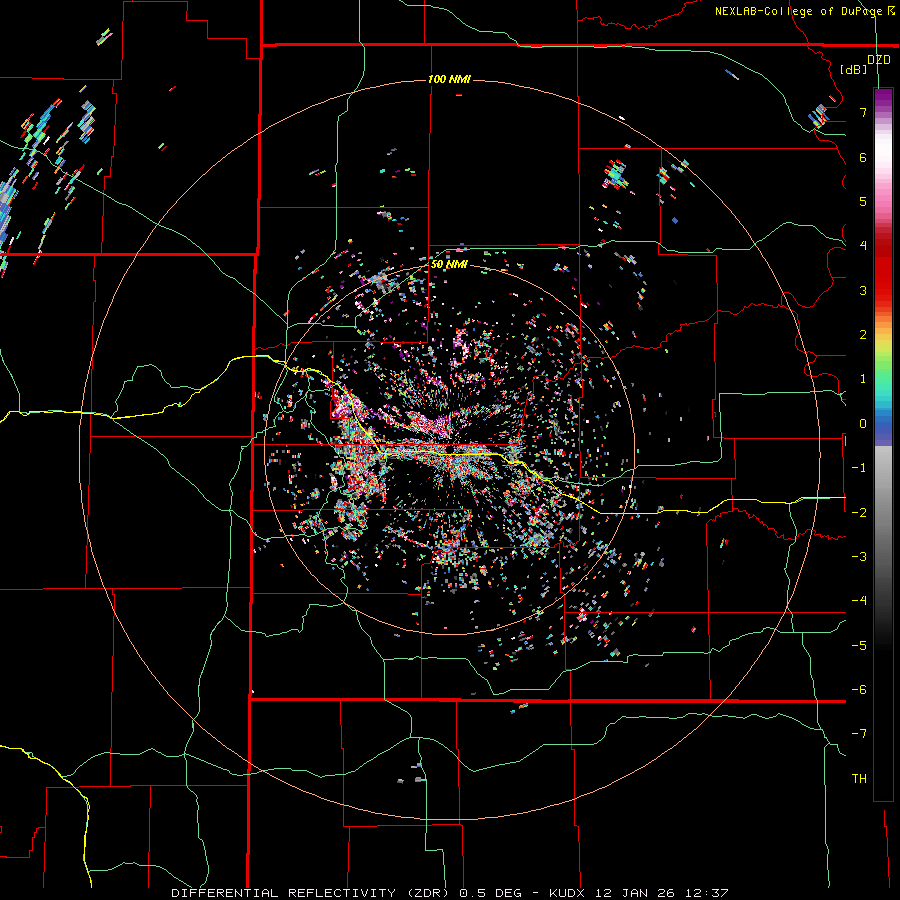Click the -2 value on color scale

(x=859, y=513)
